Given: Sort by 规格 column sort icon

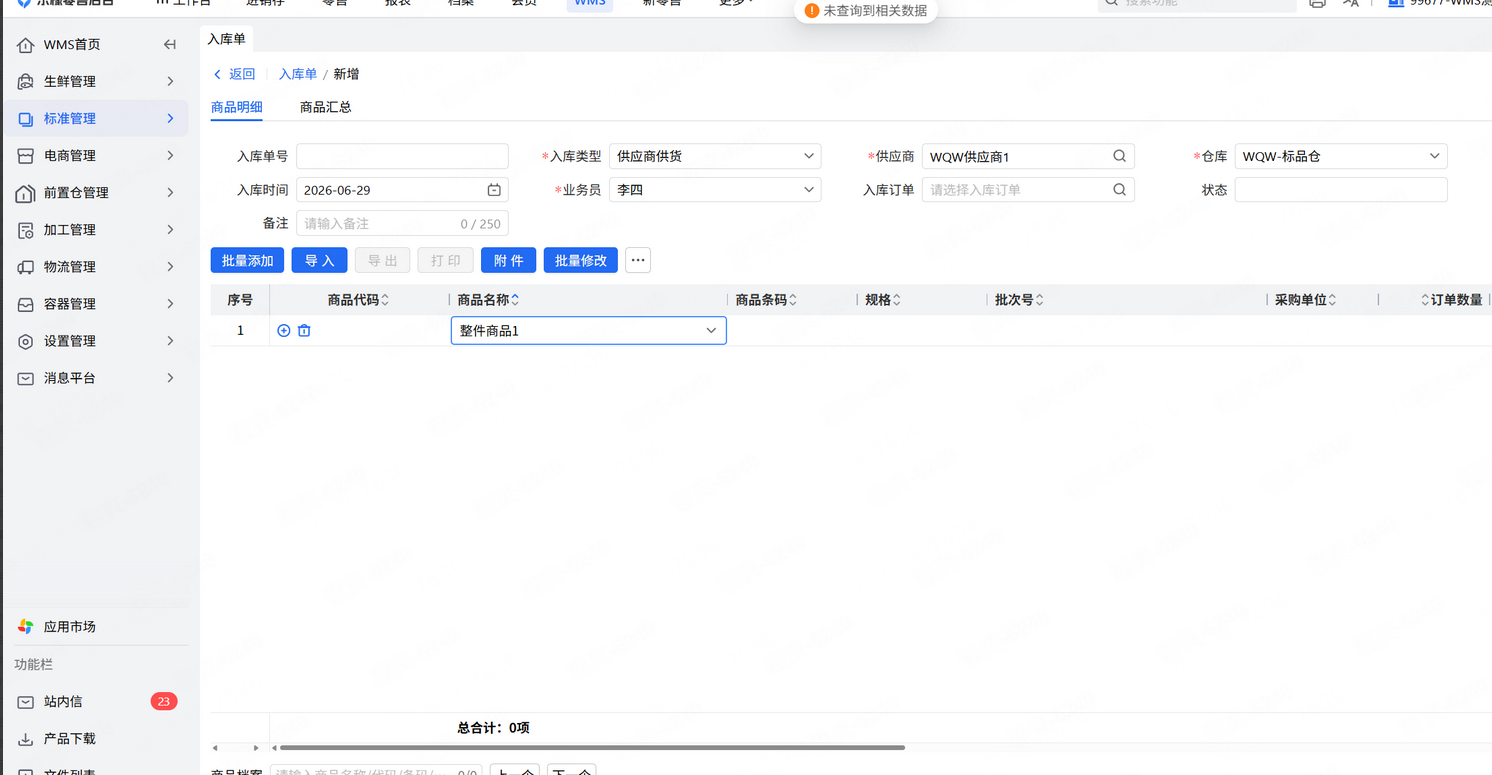Looking at the screenshot, I should pyautogui.click(x=897, y=300).
